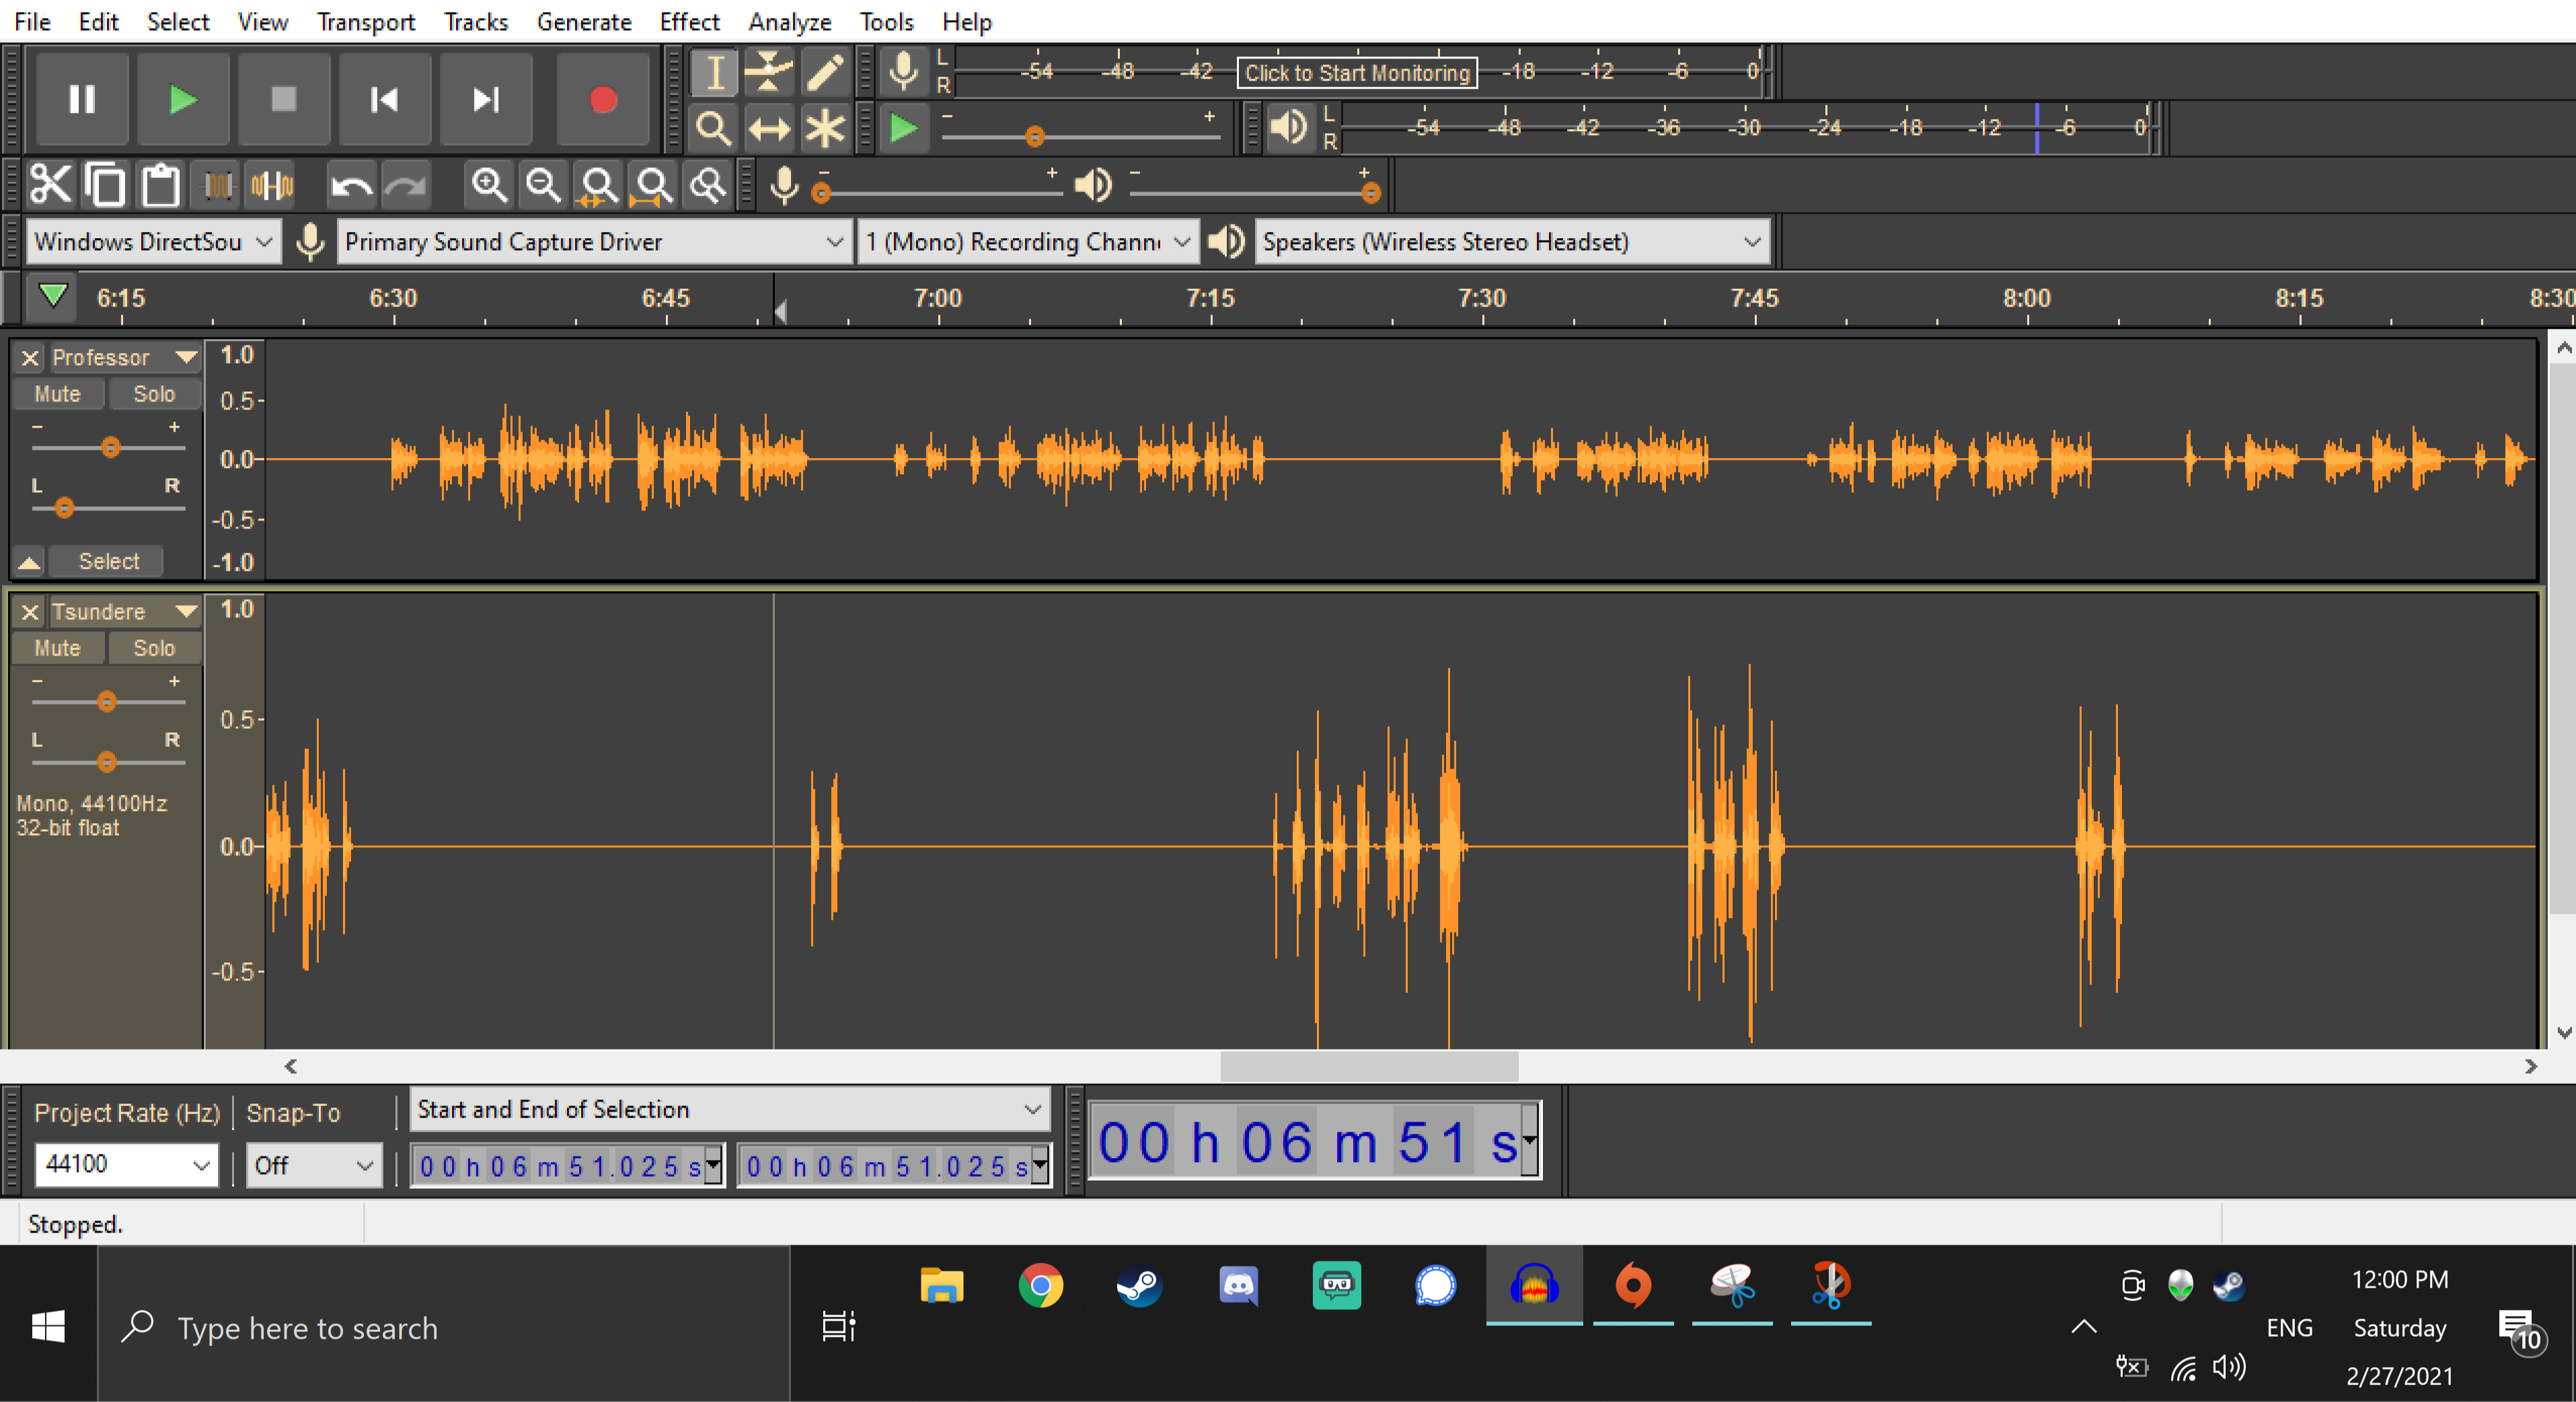
Task: Click to Start Monitoring in record meter
Action: click(x=1356, y=73)
